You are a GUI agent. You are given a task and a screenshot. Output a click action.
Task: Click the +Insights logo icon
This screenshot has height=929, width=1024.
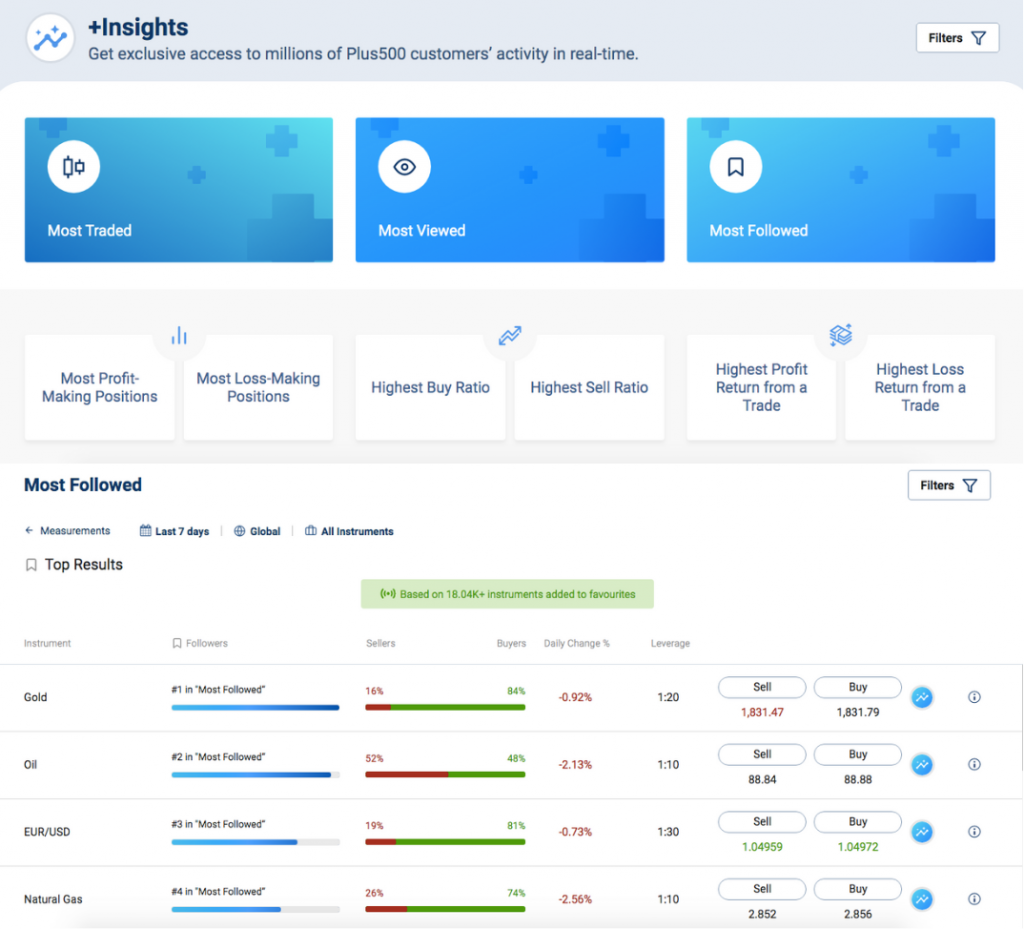pos(49,38)
